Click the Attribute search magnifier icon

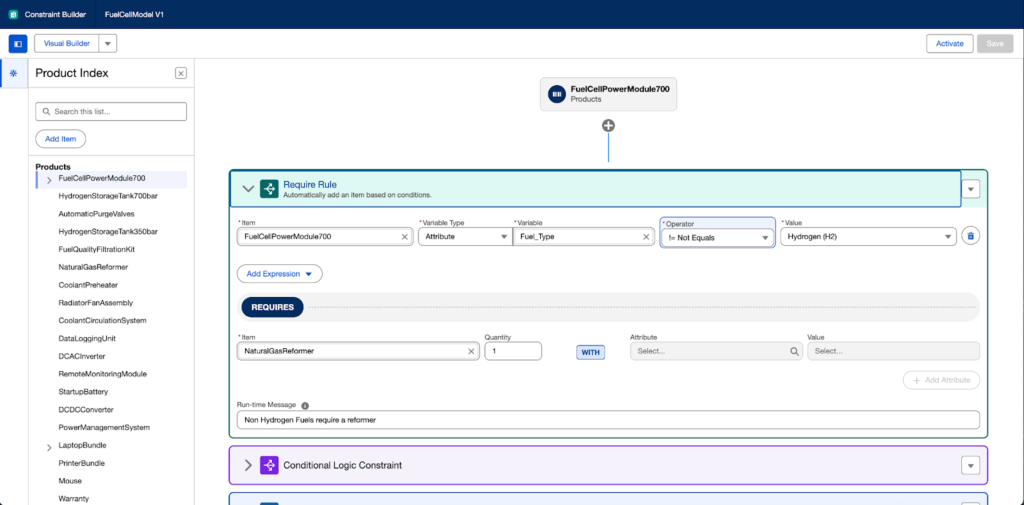(794, 351)
